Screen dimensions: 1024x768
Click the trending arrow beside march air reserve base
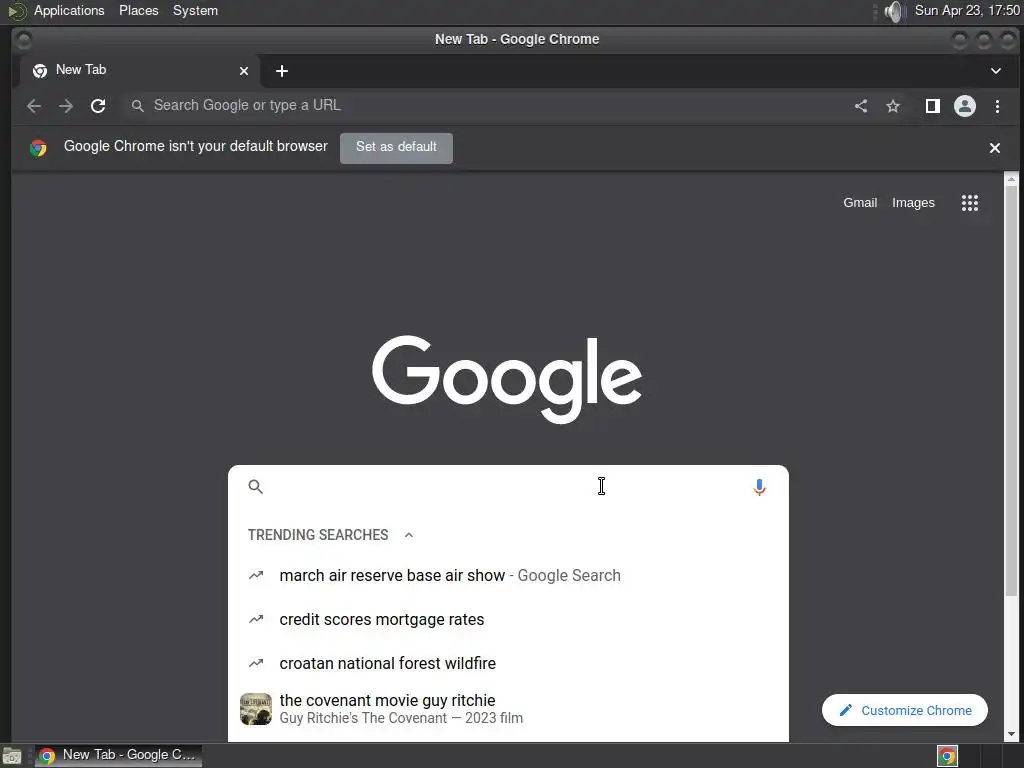tap(256, 575)
